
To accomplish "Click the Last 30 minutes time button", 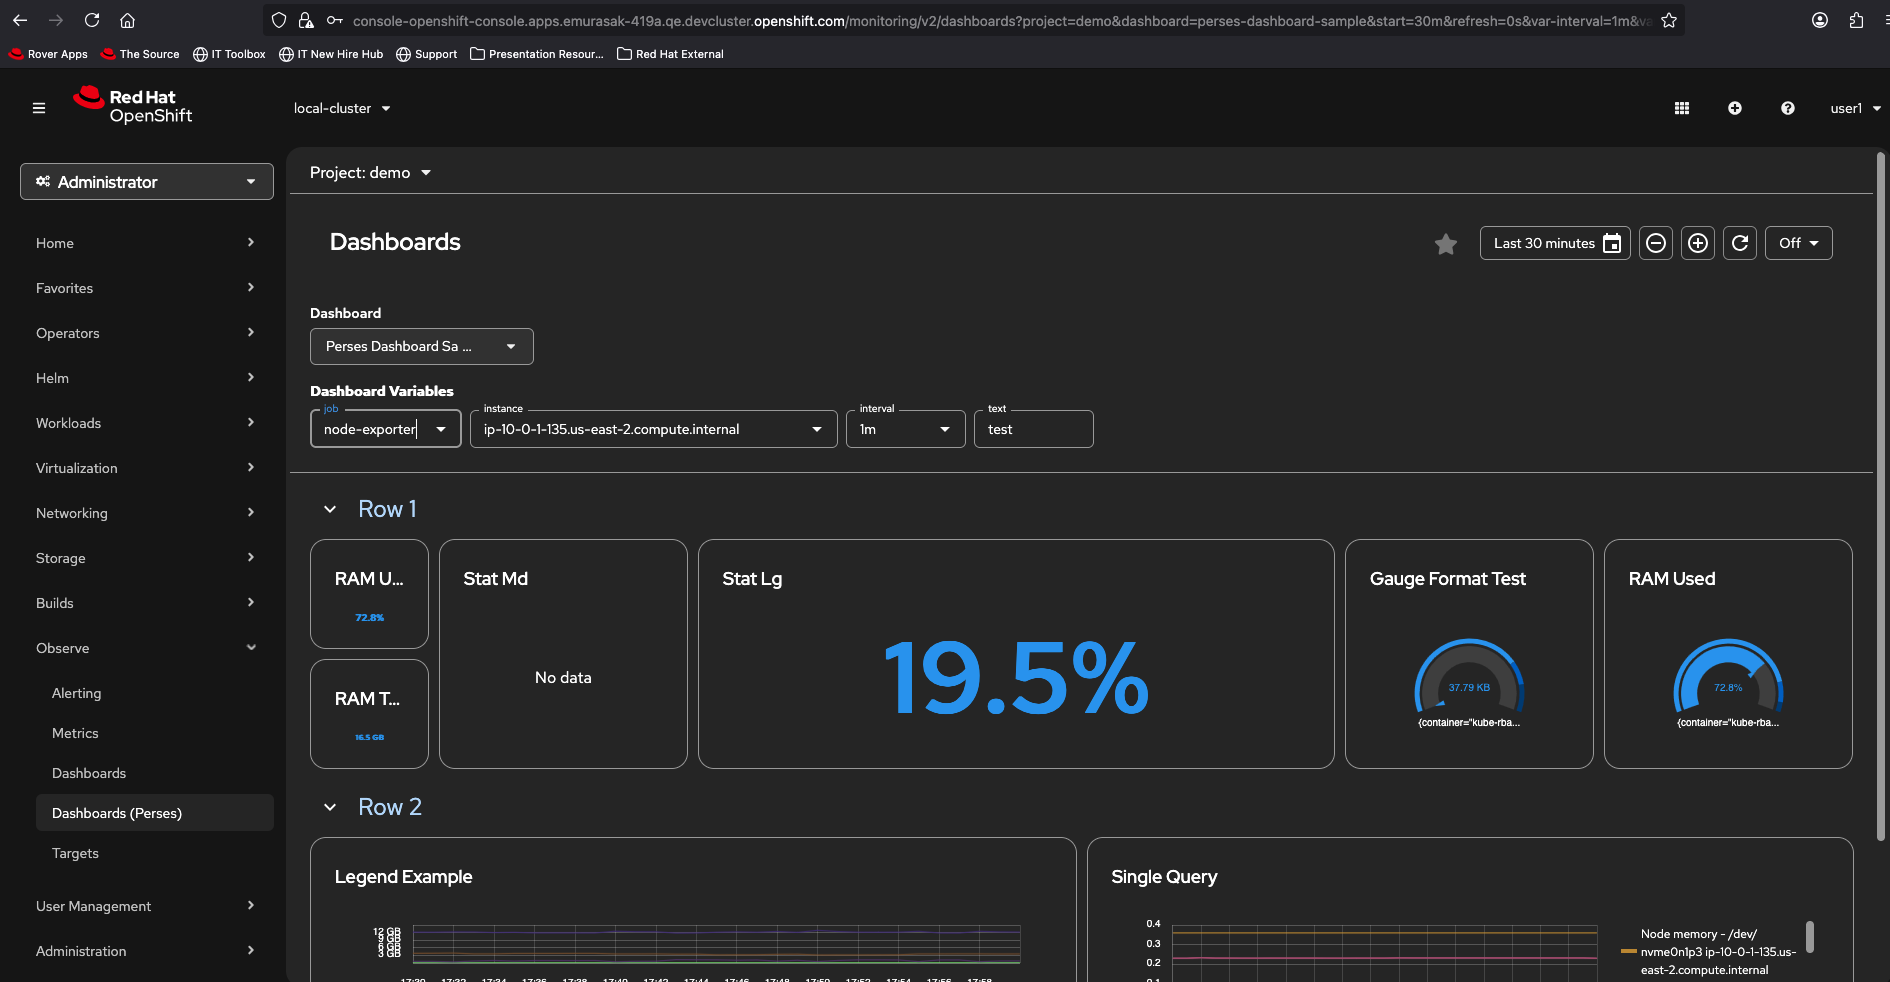I will click(x=1555, y=243).
